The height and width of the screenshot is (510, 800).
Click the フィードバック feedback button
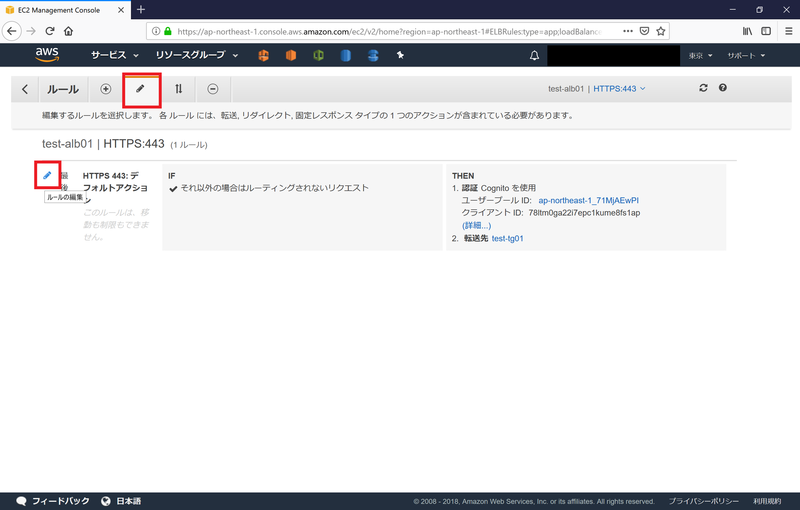53,501
